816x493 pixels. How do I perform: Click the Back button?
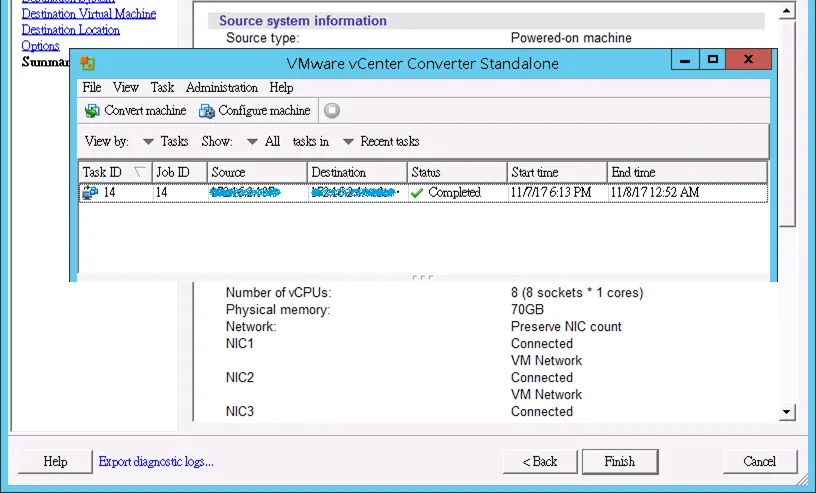(x=540, y=462)
